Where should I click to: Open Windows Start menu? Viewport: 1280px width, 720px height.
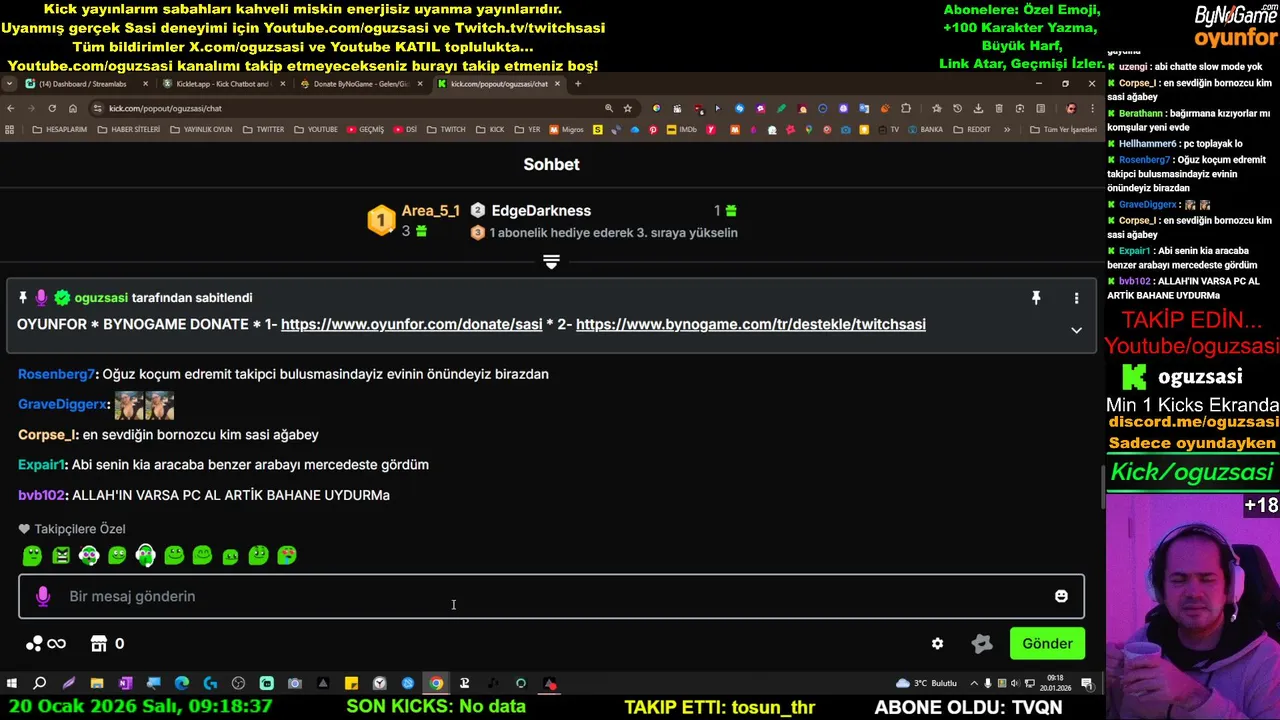11,684
